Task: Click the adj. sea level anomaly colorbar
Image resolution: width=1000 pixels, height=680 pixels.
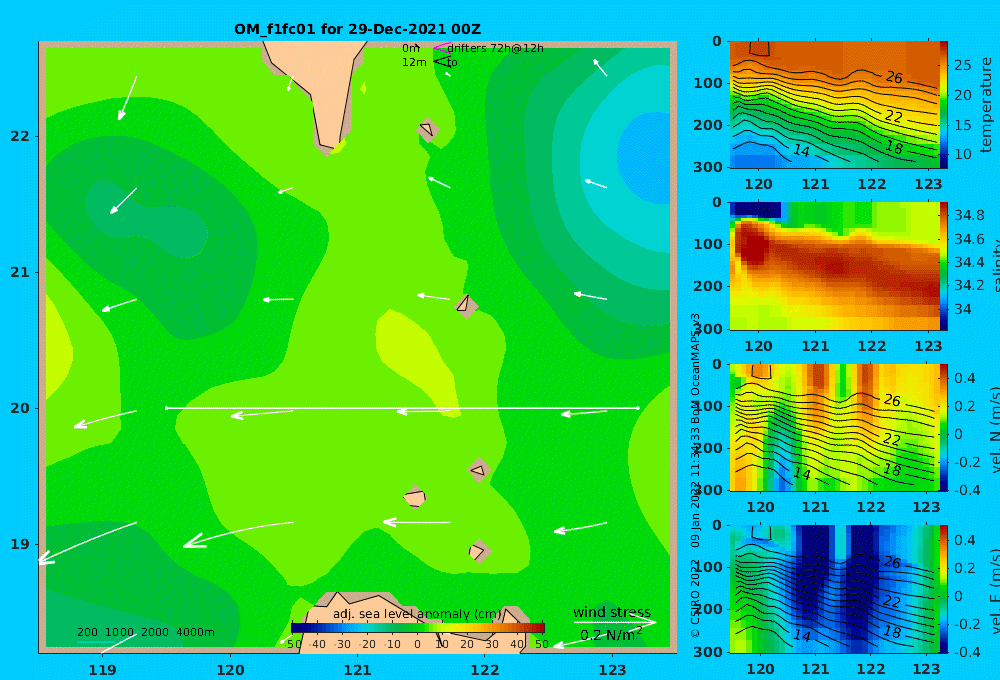Action: 418,628
